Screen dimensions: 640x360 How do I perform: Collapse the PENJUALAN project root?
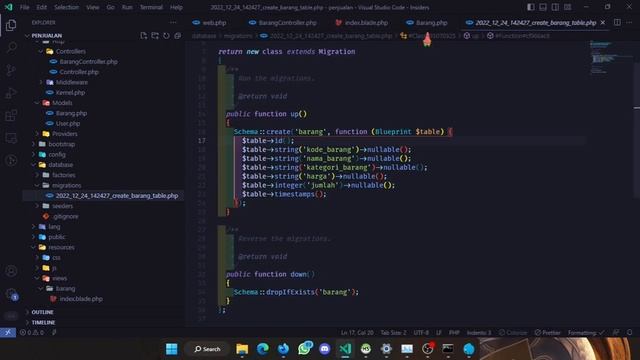tap(47, 36)
